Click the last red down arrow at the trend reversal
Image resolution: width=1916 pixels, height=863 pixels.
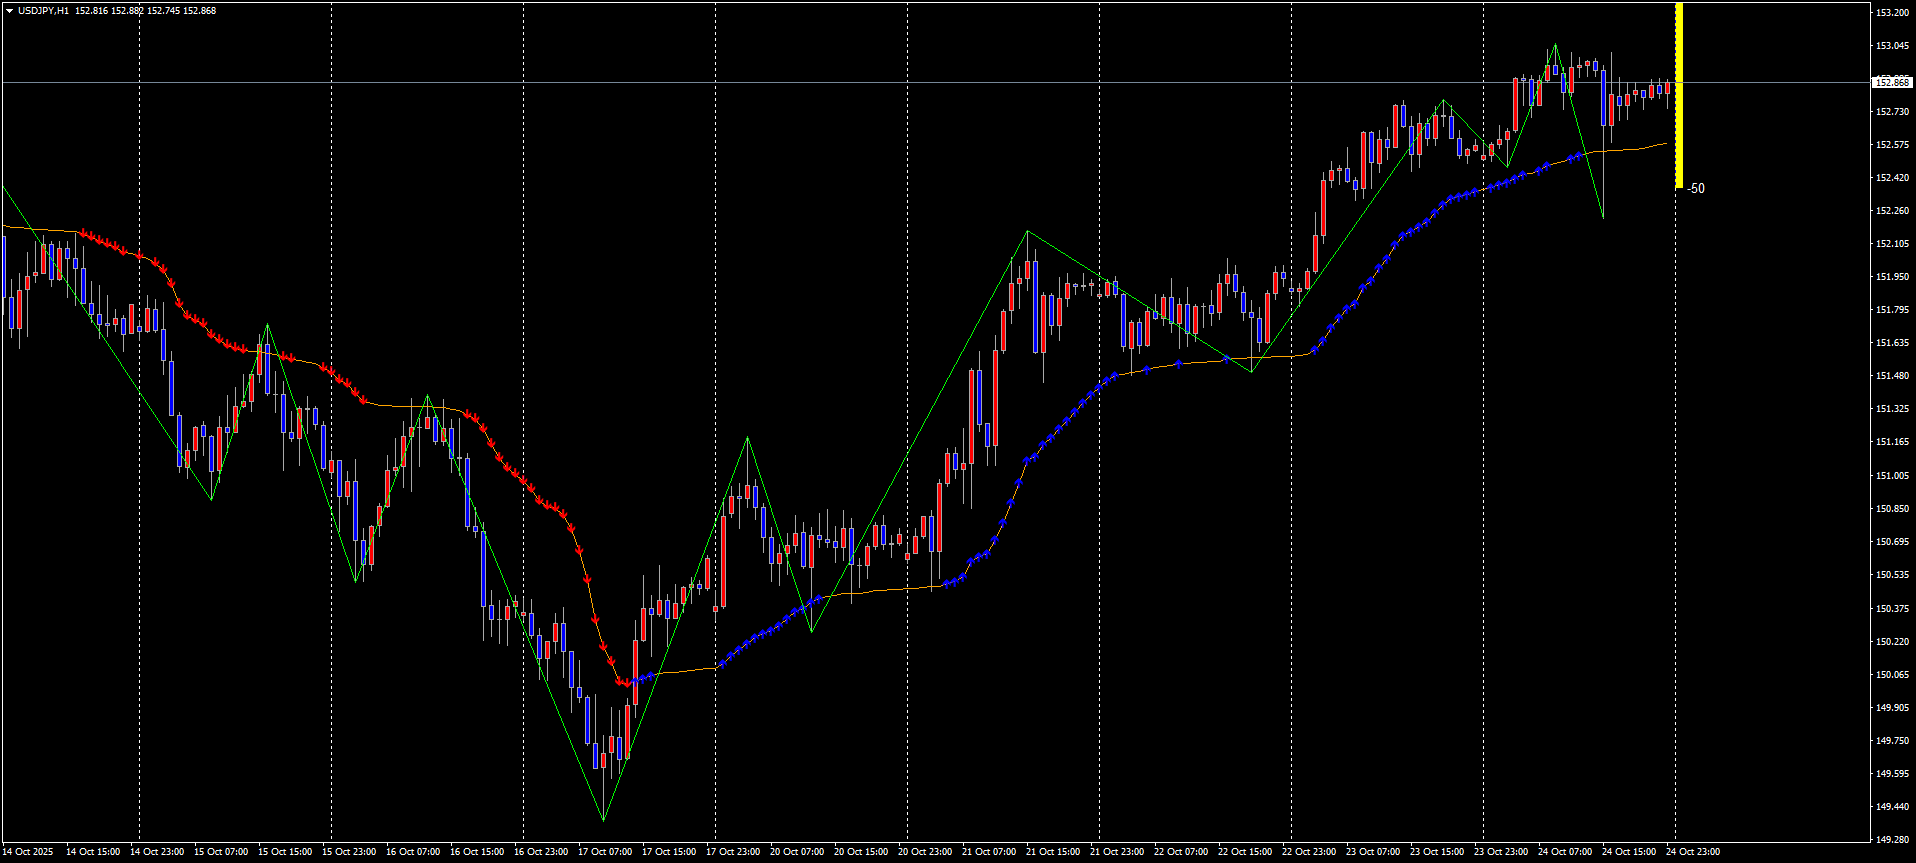click(627, 683)
